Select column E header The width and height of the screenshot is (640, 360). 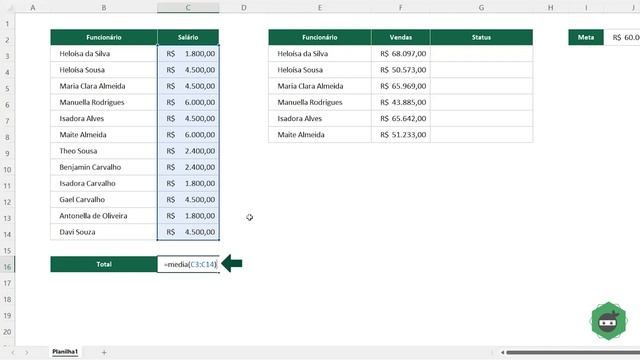click(320, 7)
